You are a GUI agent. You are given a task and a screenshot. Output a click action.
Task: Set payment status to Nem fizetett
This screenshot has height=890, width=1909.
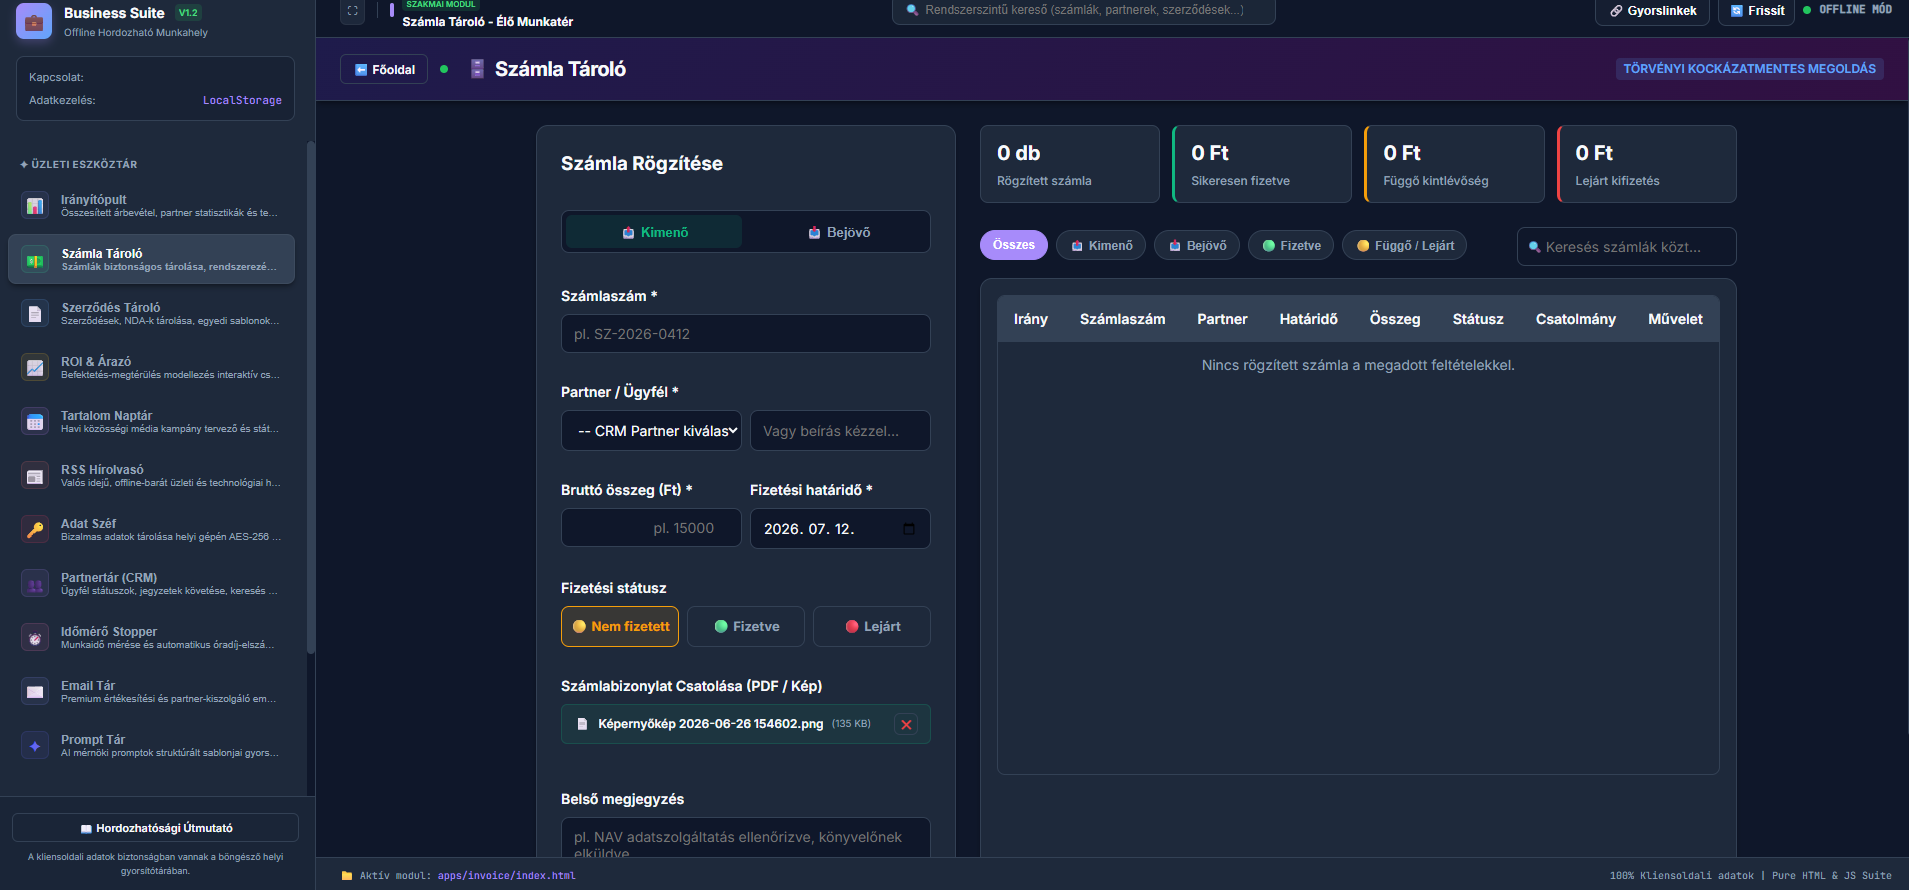pos(620,627)
